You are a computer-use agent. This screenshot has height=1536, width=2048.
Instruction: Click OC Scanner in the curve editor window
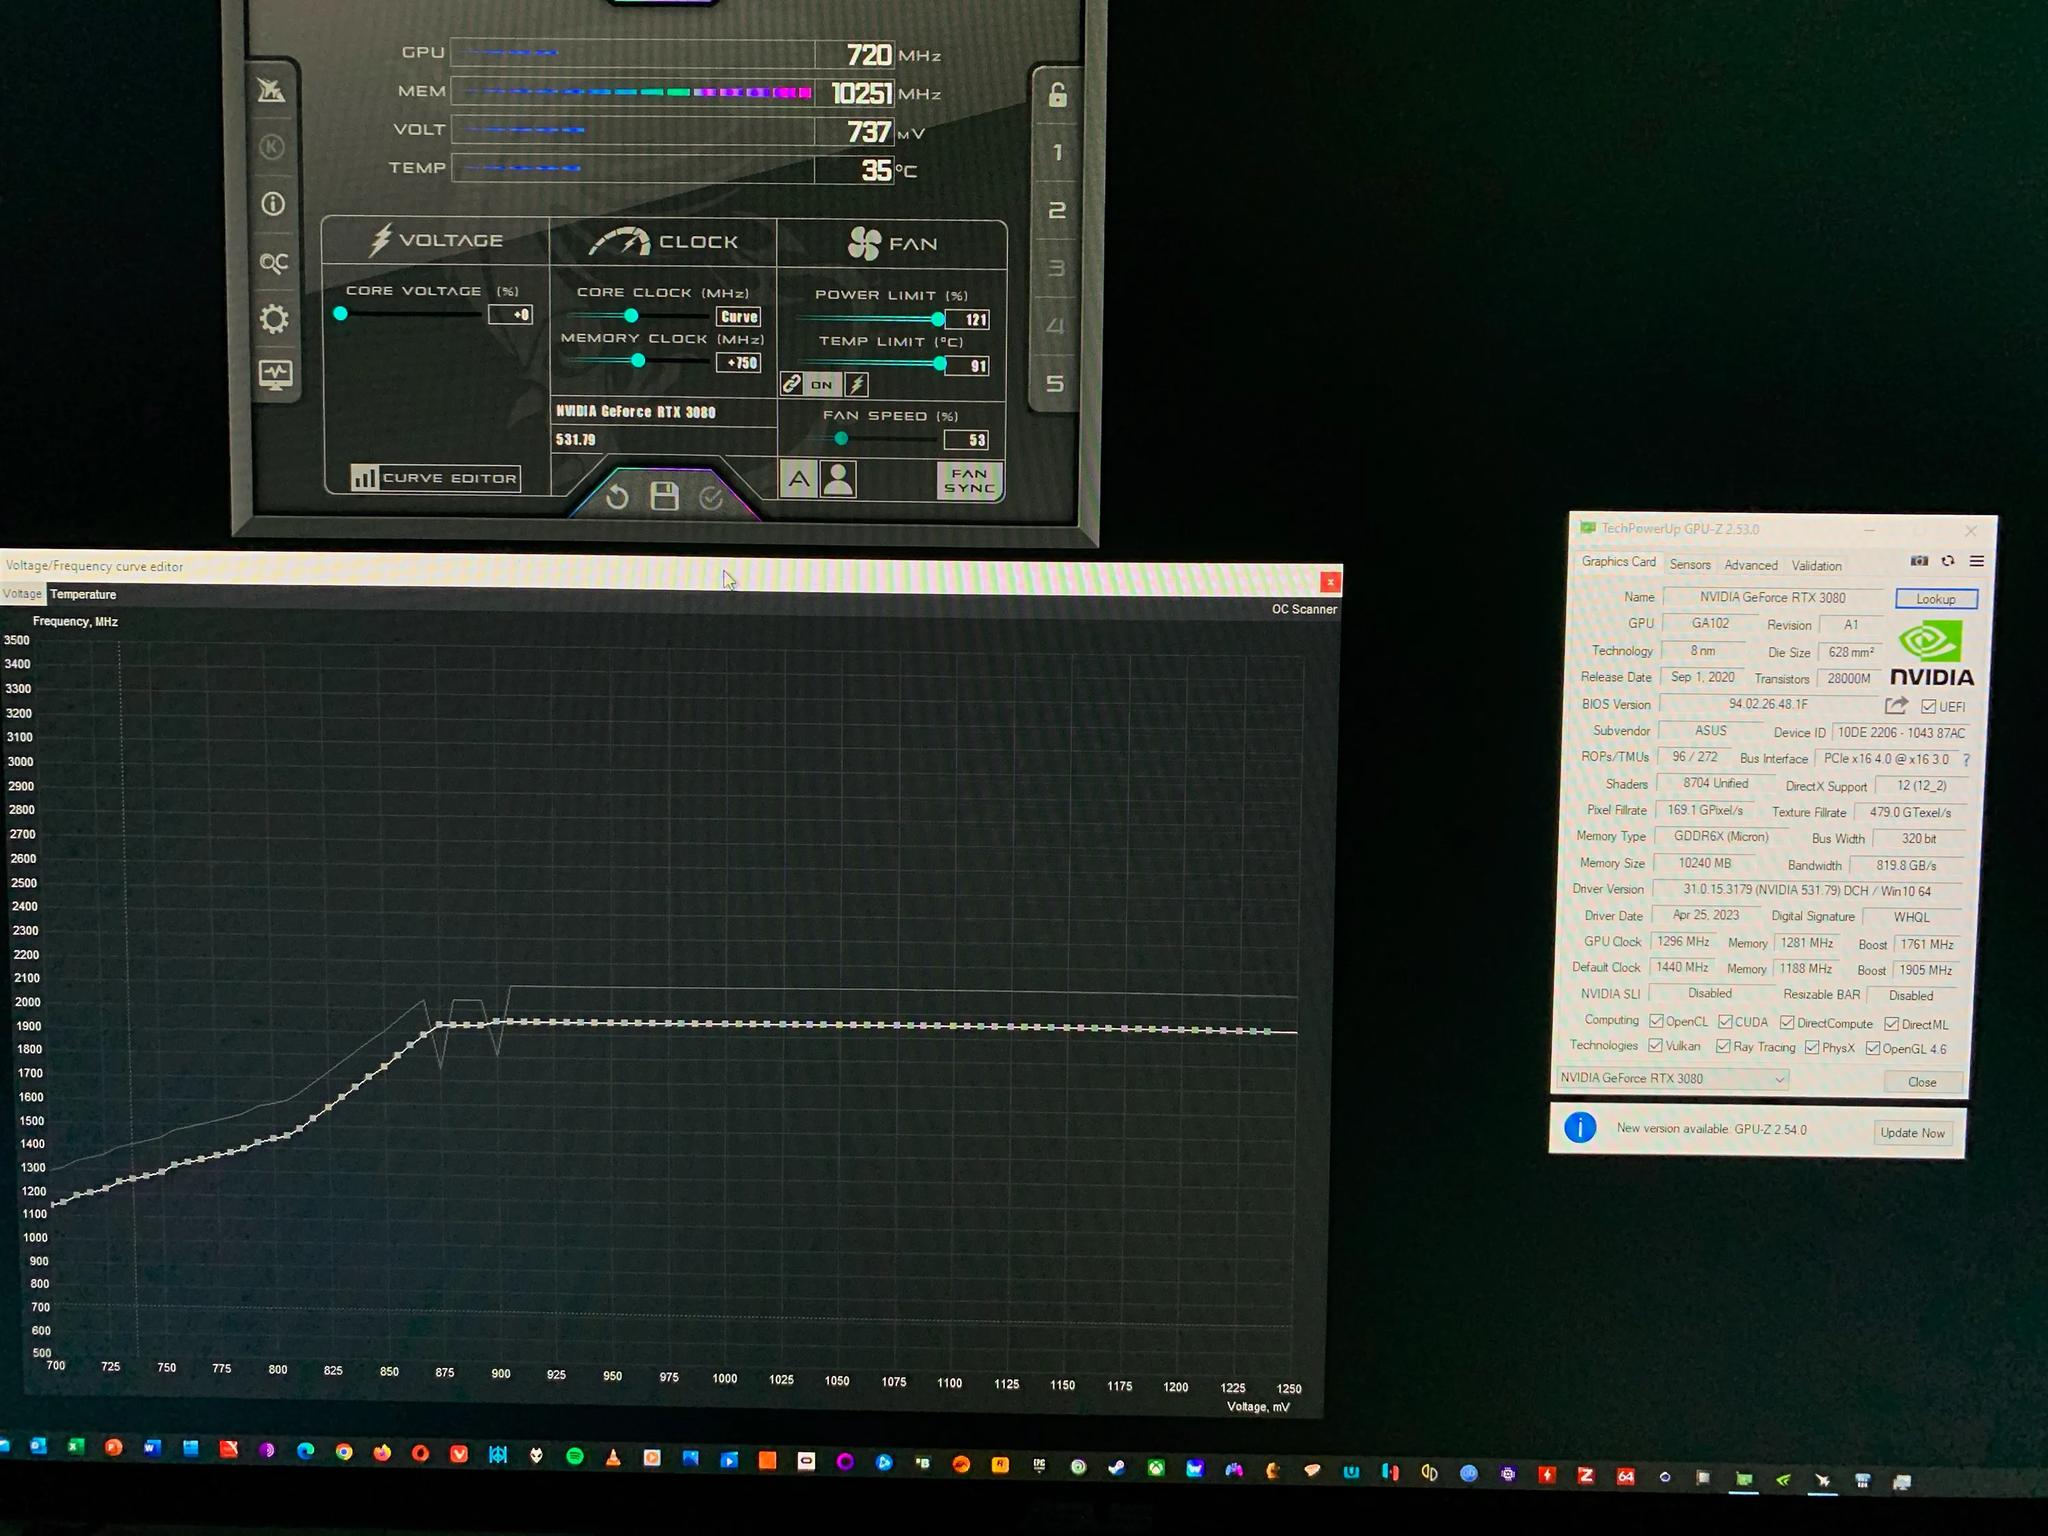click(1304, 609)
